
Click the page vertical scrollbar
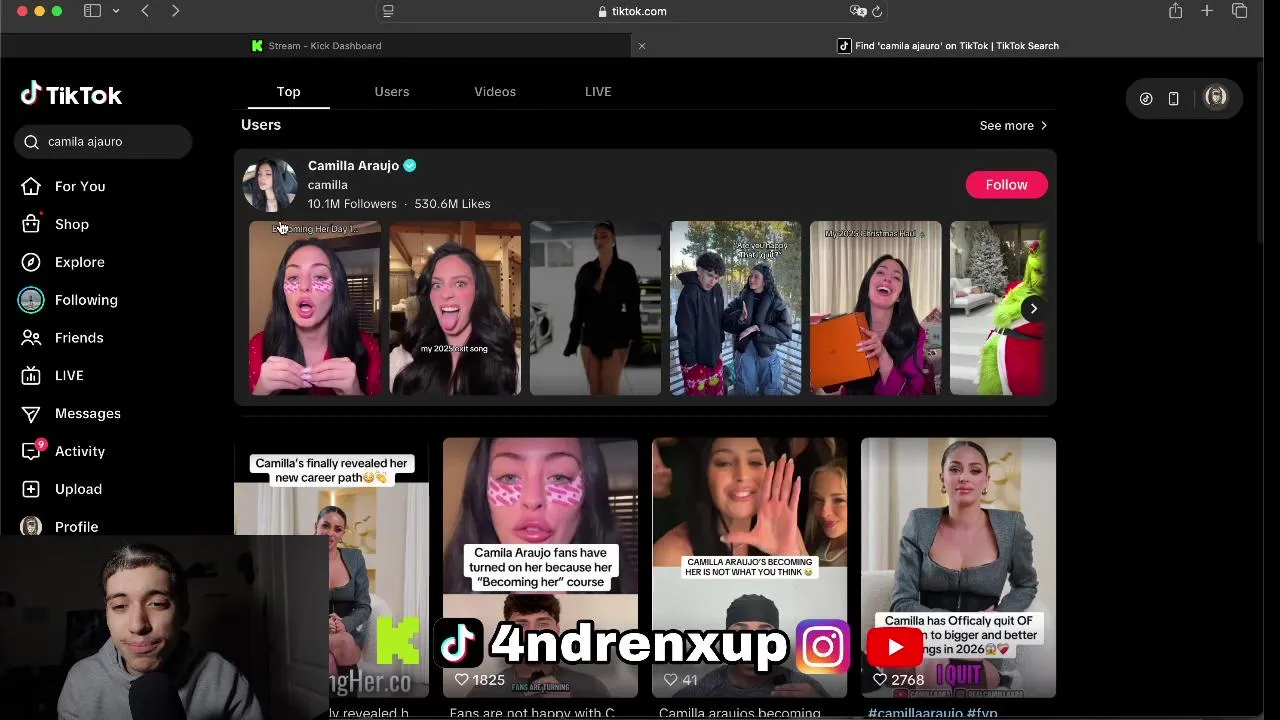point(1258,150)
